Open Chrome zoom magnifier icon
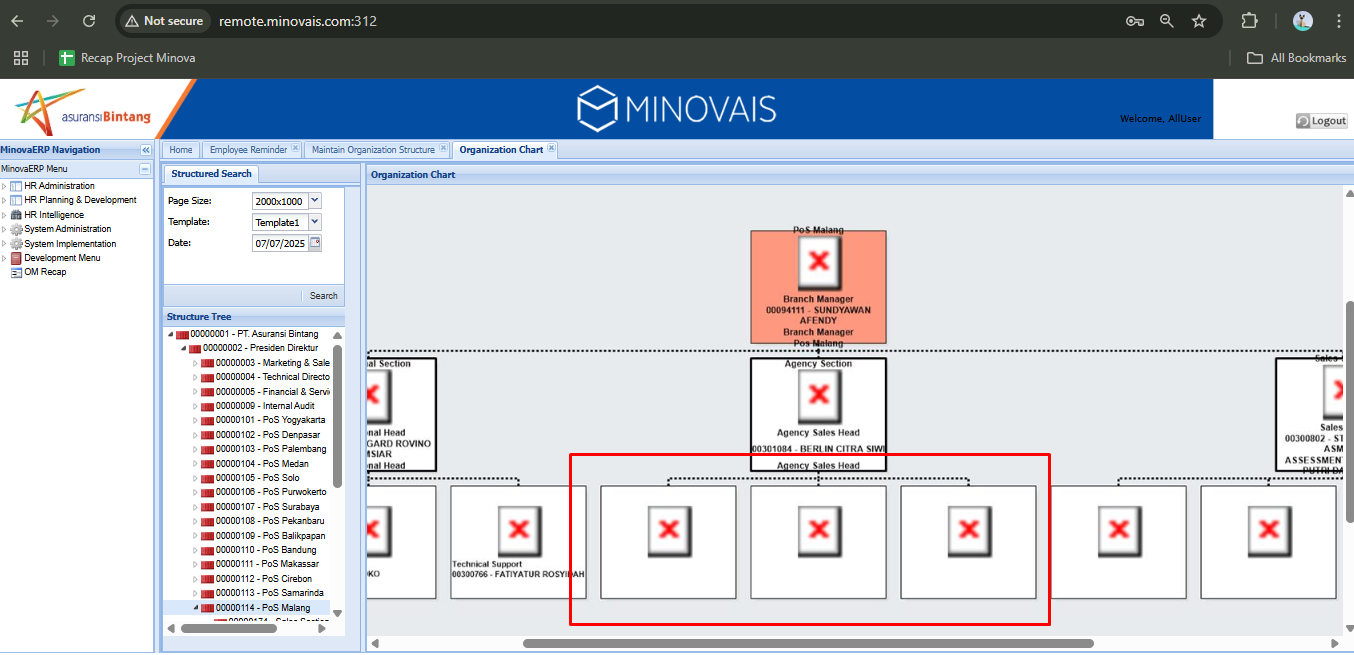Screen dimensions: 1354x655 (x=1167, y=21)
